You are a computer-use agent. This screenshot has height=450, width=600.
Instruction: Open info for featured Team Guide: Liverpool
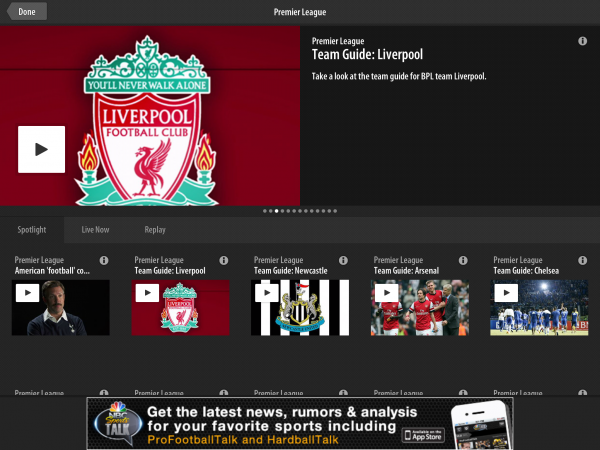coord(582,41)
